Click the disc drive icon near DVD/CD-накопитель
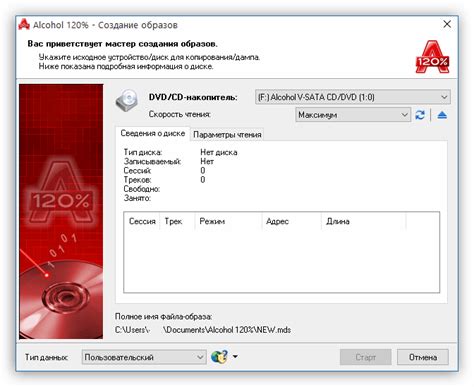This screenshot has height=387, width=474. [x=127, y=100]
